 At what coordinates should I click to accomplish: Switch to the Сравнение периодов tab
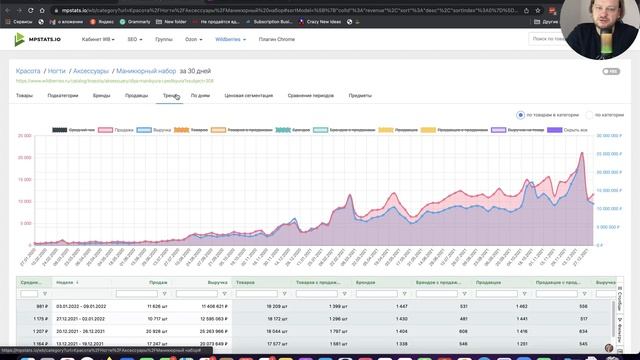click(311, 96)
